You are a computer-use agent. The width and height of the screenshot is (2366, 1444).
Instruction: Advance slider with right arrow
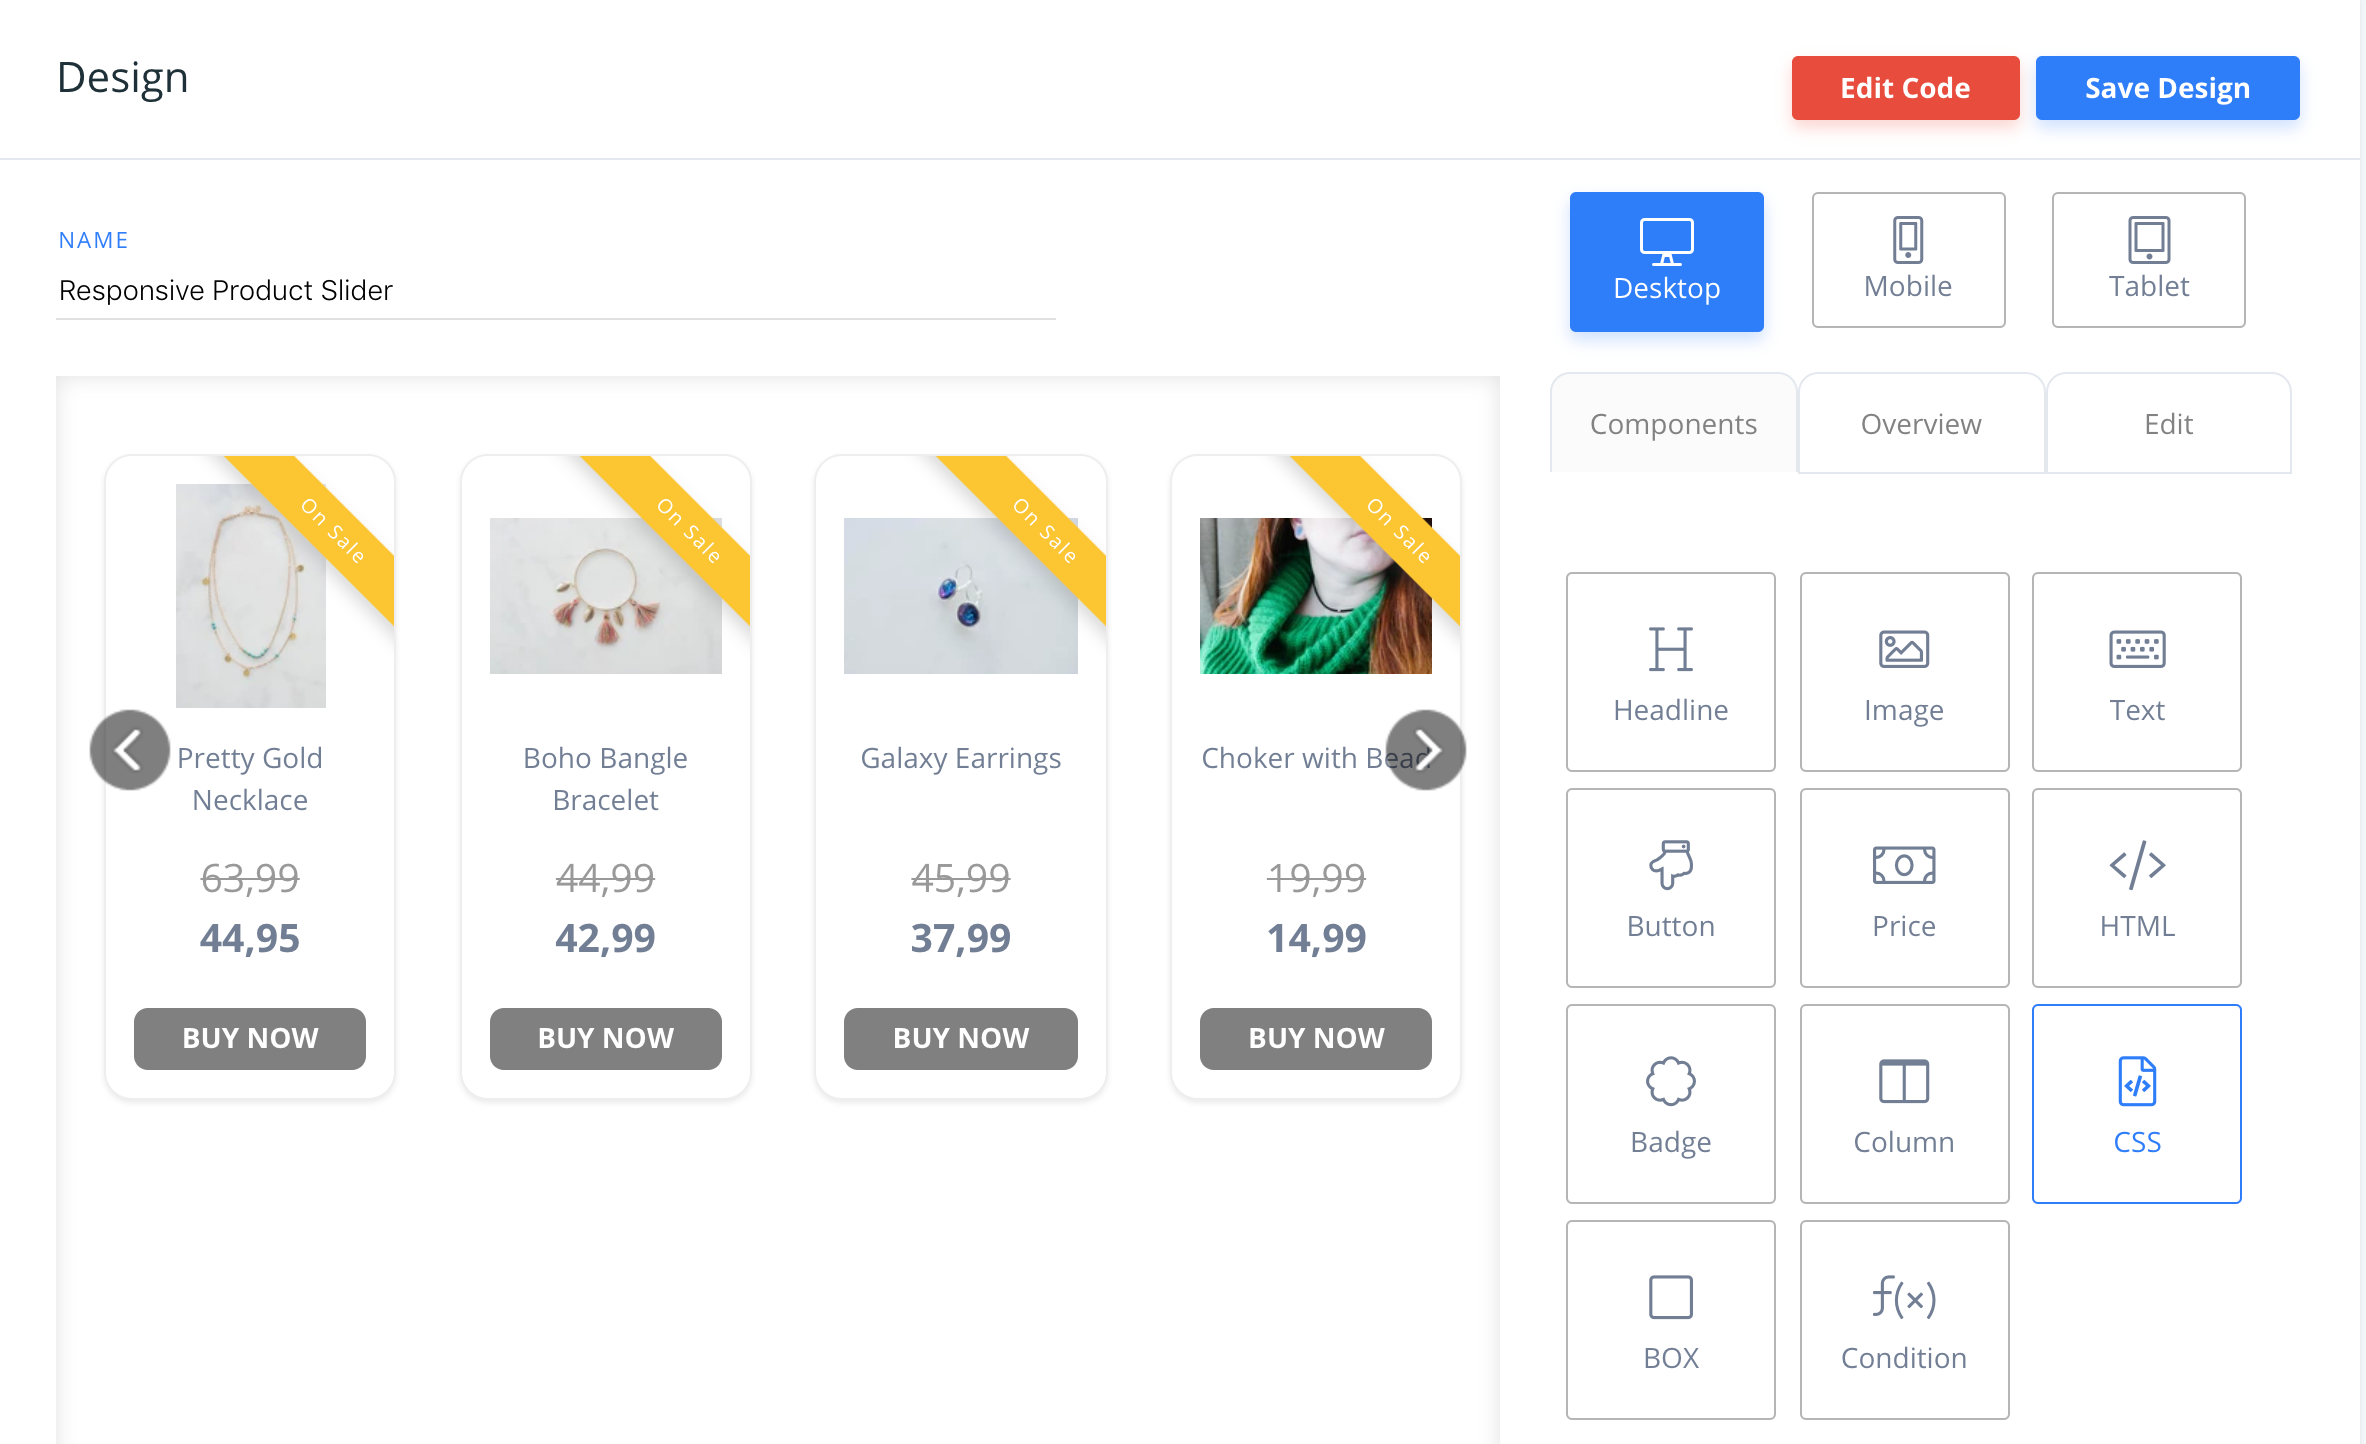click(x=1427, y=749)
